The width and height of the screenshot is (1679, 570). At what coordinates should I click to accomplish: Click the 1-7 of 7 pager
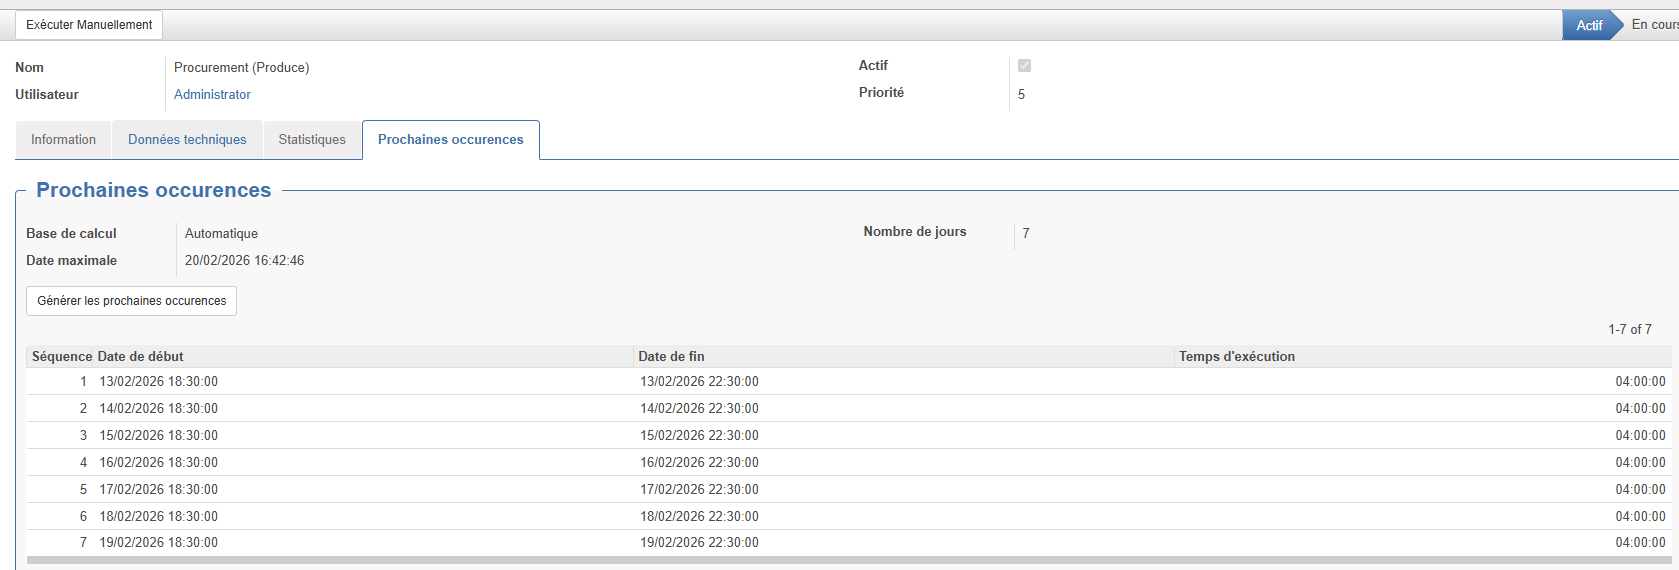tap(1629, 330)
